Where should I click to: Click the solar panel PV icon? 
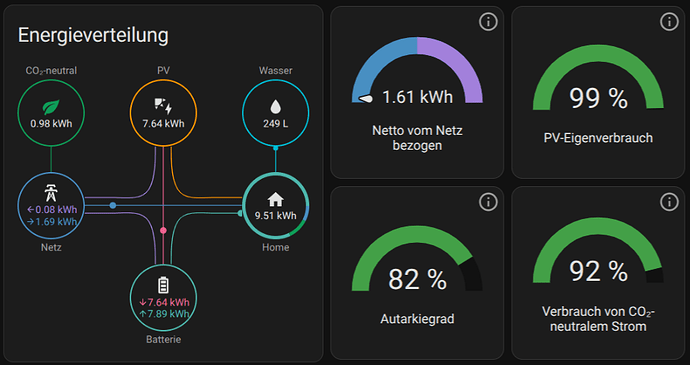pos(163,106)
